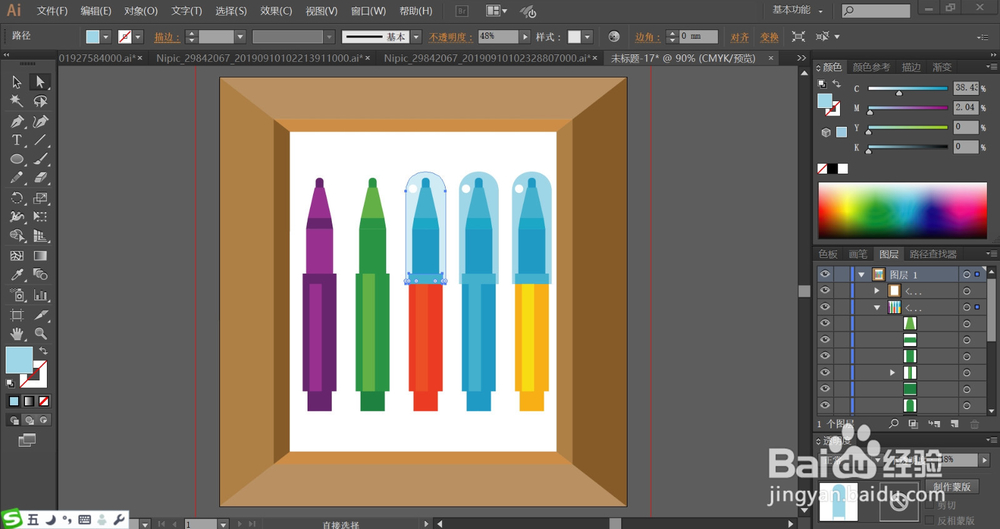Open the stroke color dropdown in control bar
1000x529 pixels.
[138, 37]
